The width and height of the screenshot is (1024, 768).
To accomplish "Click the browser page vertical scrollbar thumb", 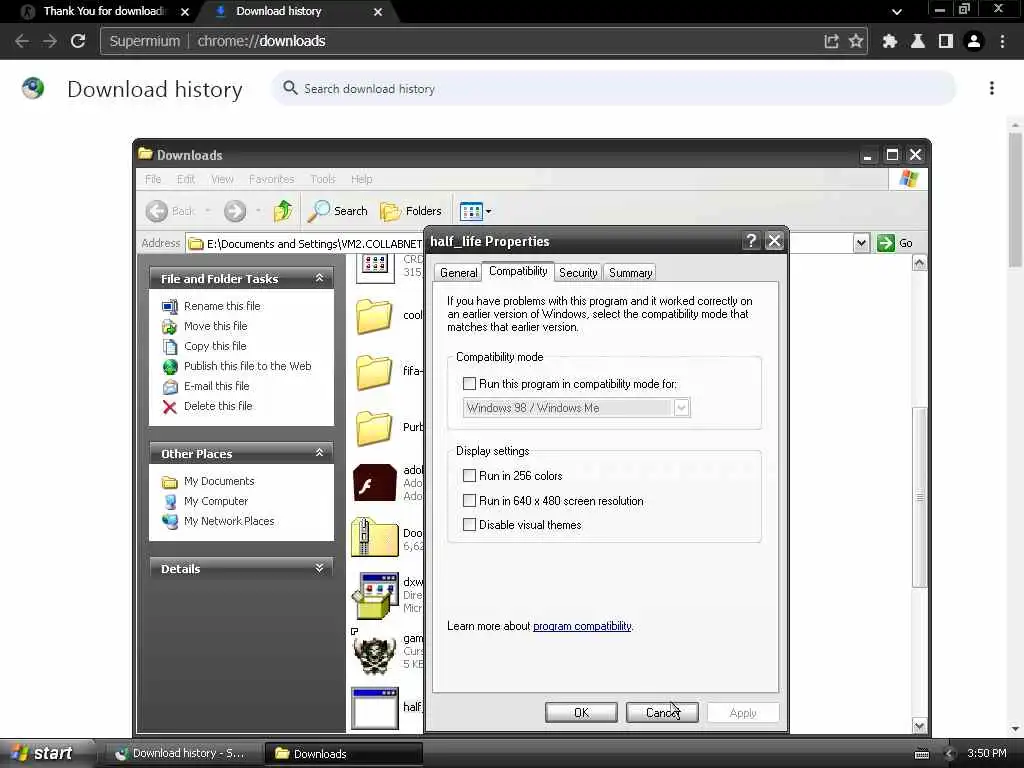I will (1014, 199).
